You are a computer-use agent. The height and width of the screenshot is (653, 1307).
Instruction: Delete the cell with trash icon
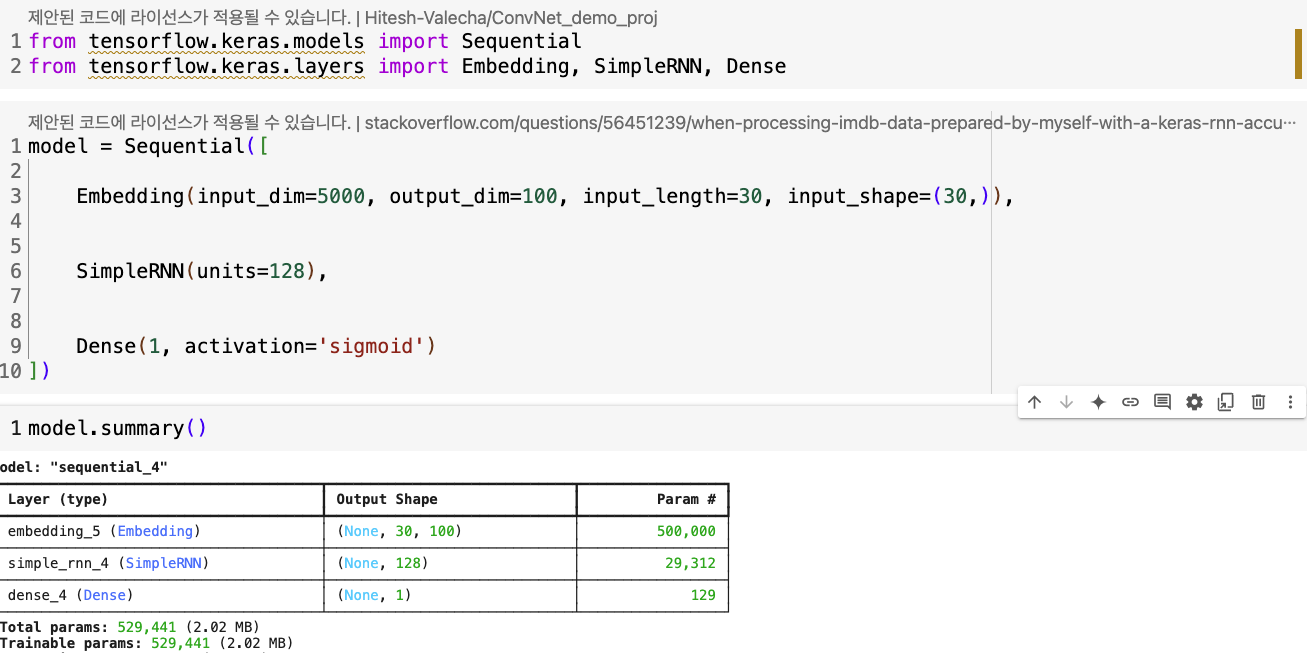pos(1258,402)
